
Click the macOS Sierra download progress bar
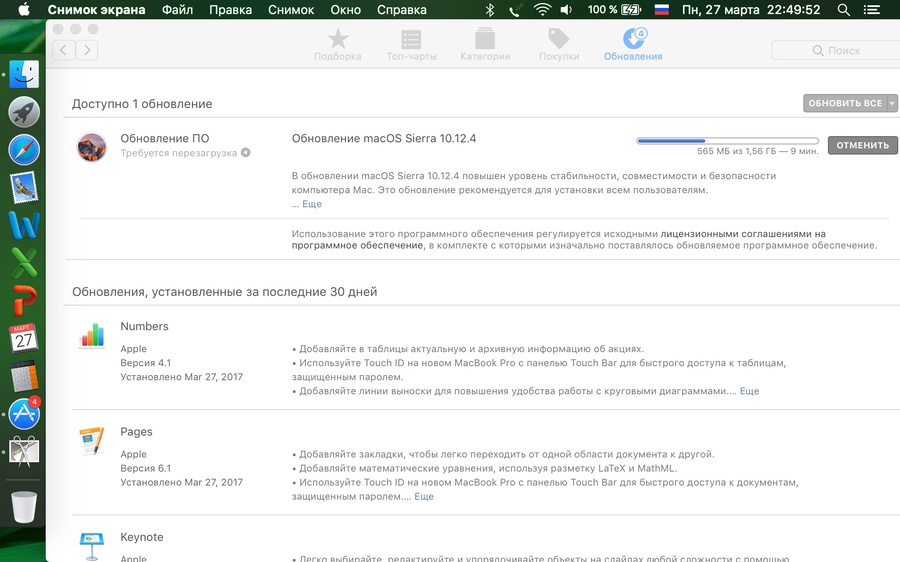(727, 141)
